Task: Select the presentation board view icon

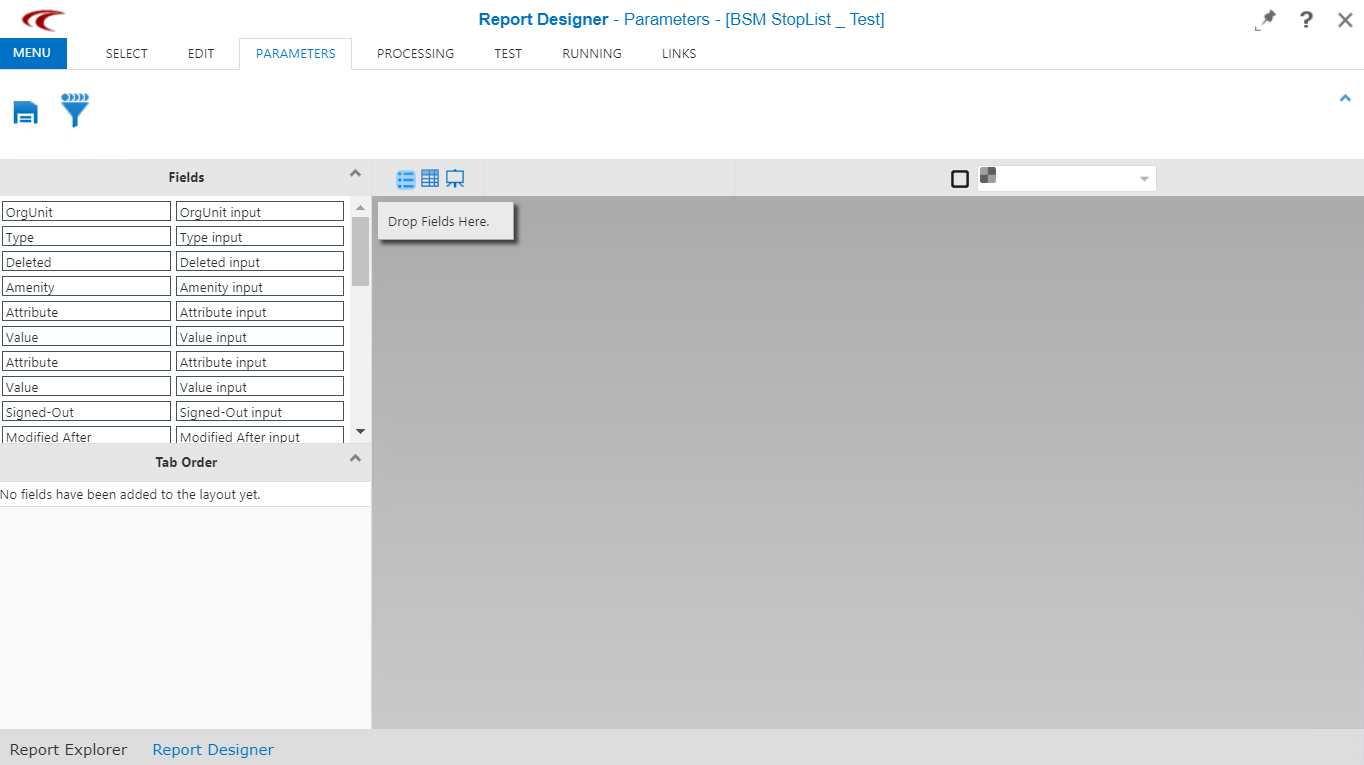Action: click(455, 178)
